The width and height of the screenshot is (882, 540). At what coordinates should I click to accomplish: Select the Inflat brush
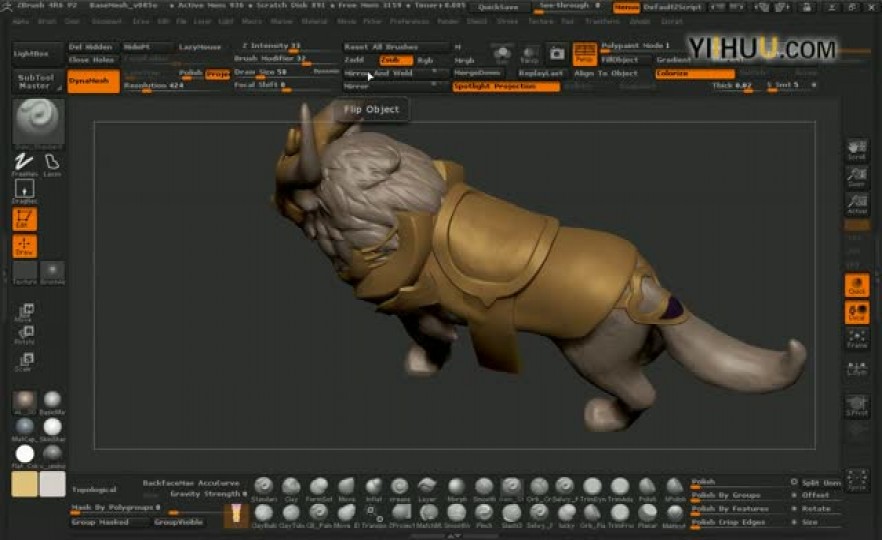click(374, 488)
